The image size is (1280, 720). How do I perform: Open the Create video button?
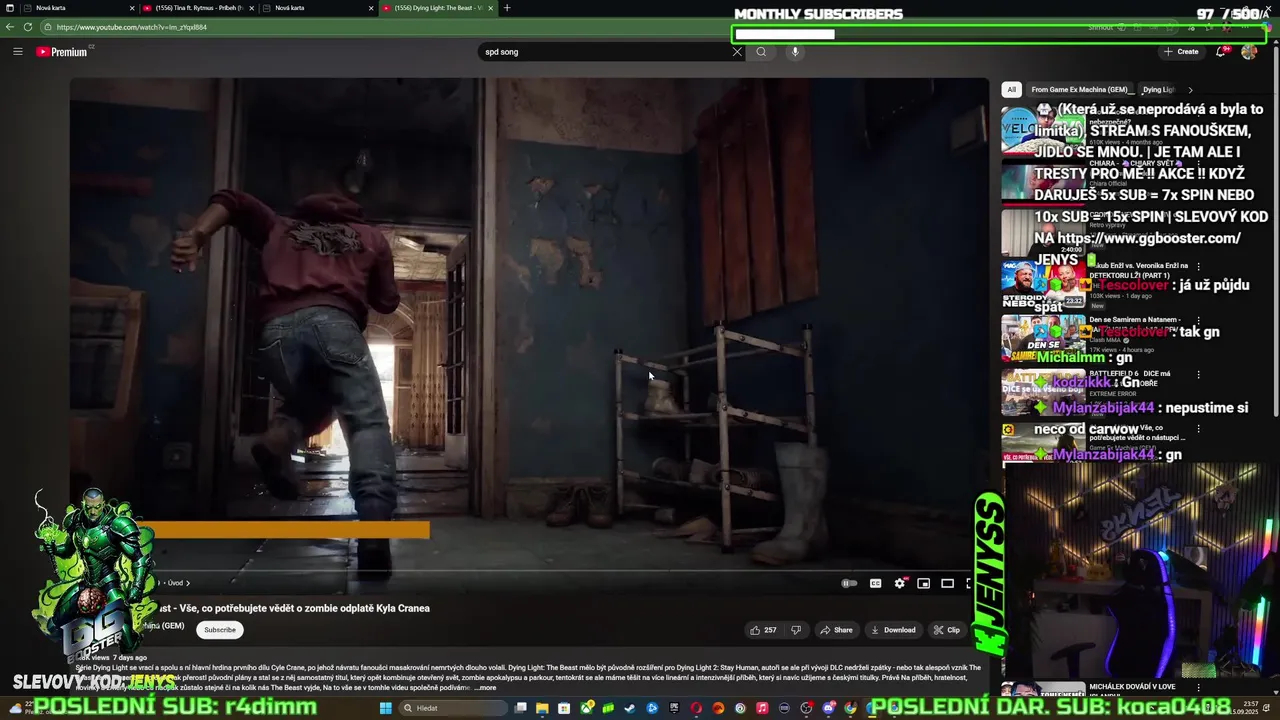(1181, 52)
